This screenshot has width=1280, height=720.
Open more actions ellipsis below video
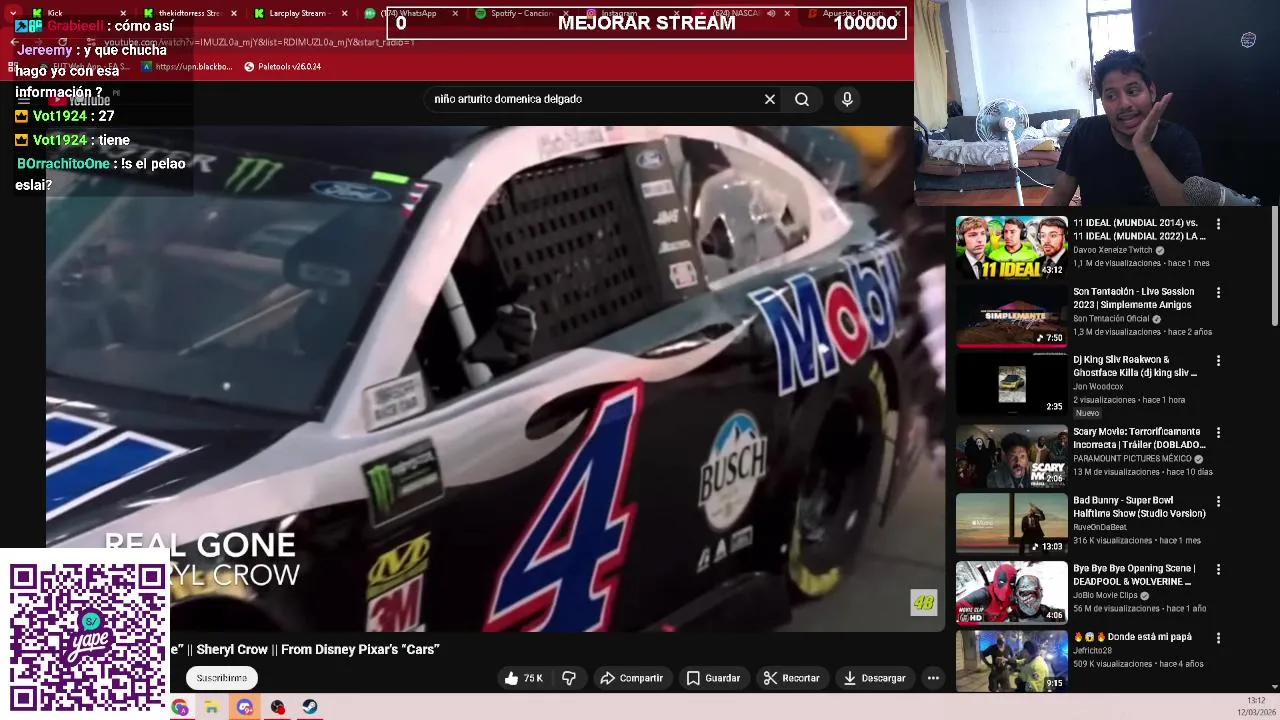click(933, 678)
